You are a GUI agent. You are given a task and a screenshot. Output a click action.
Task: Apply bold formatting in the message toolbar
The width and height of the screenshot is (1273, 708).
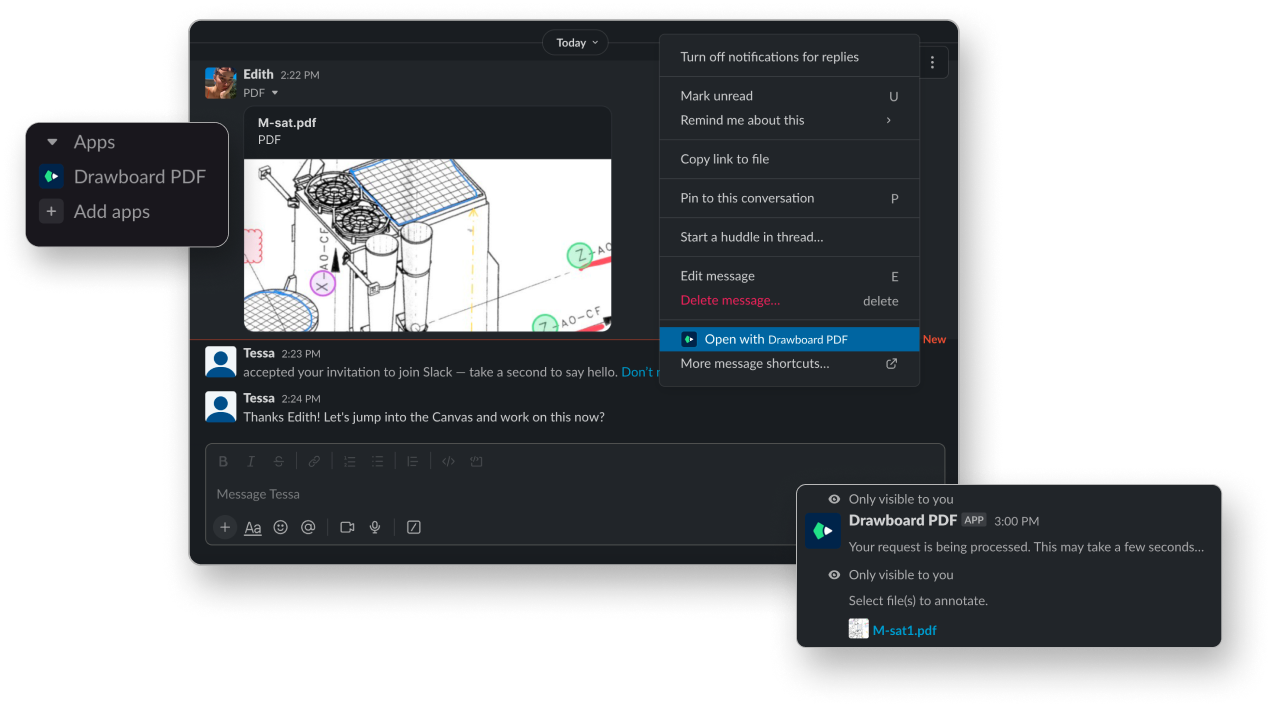[223, 461]
